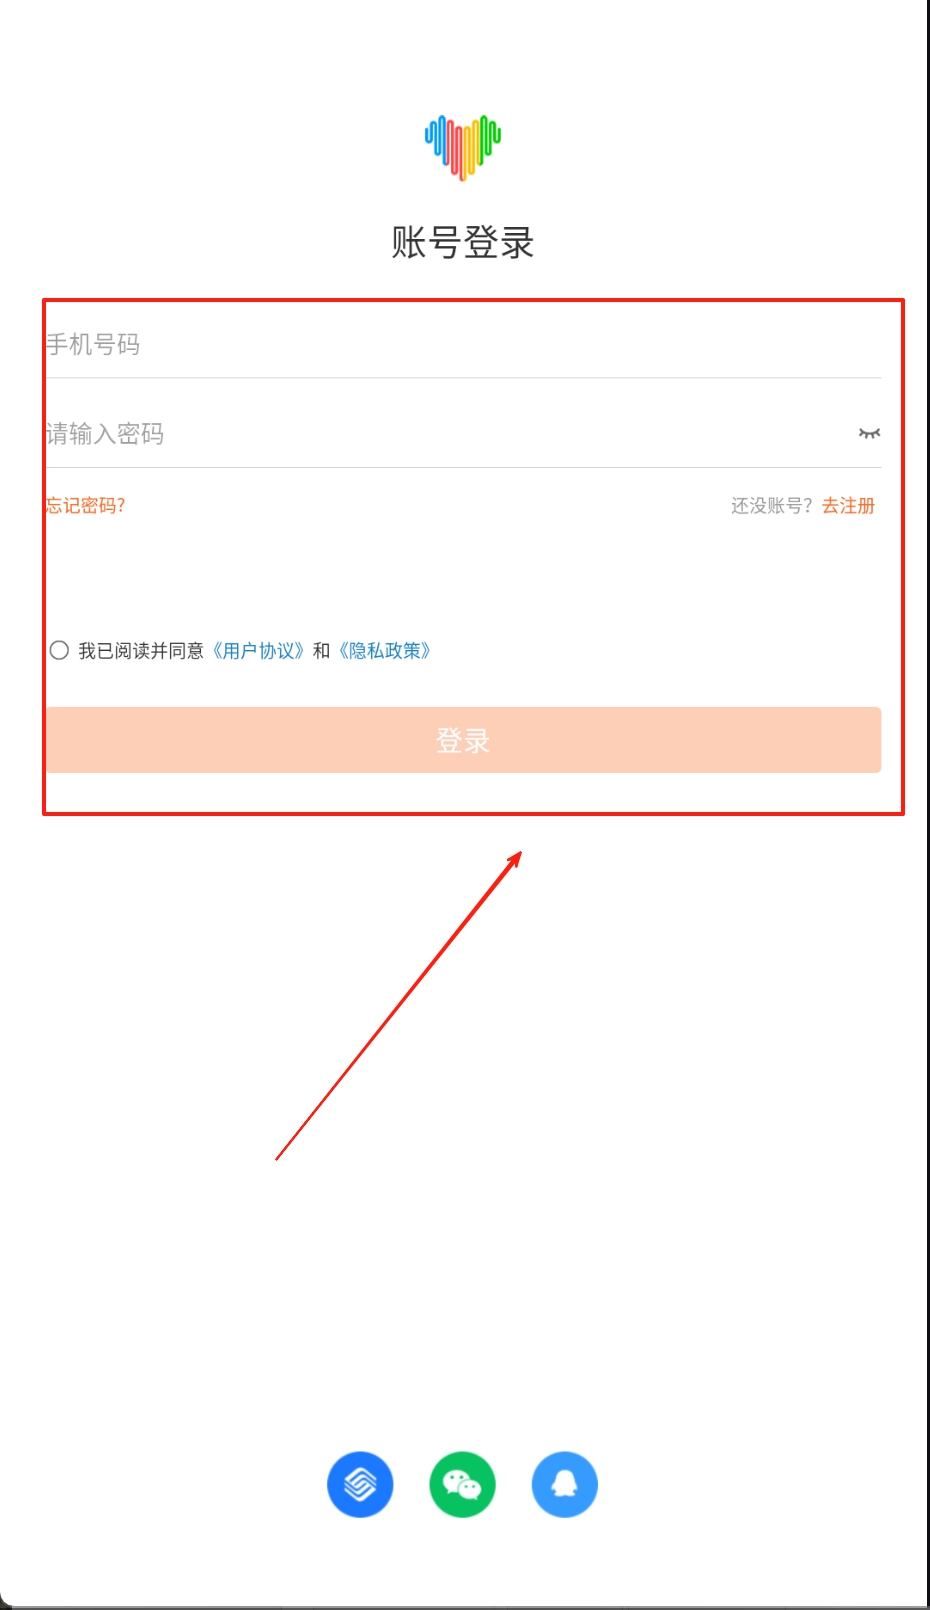View the 《隐私政策》 privacy policy
The height and width of the screenshot is (1610, 930).
pos(385,651)
